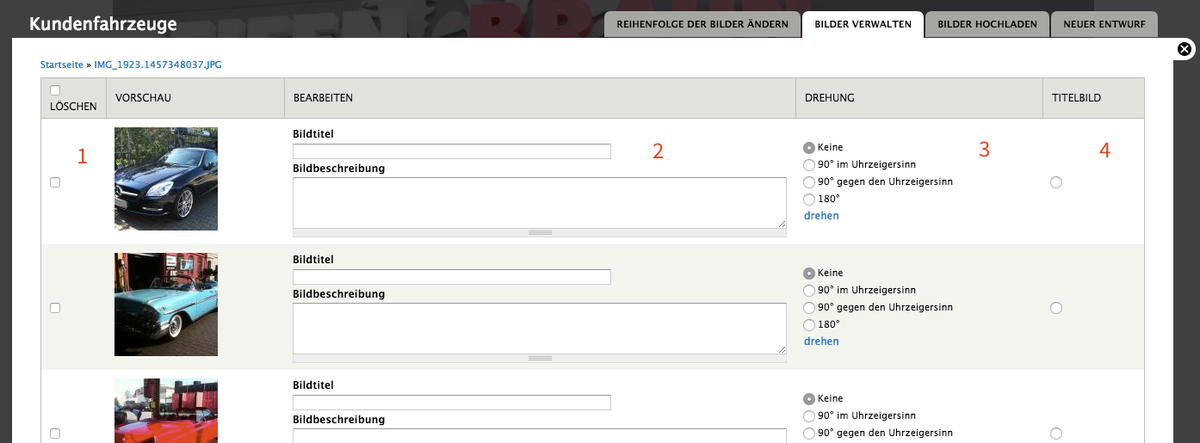Select 180° rotation for the first image

point(810,199)
